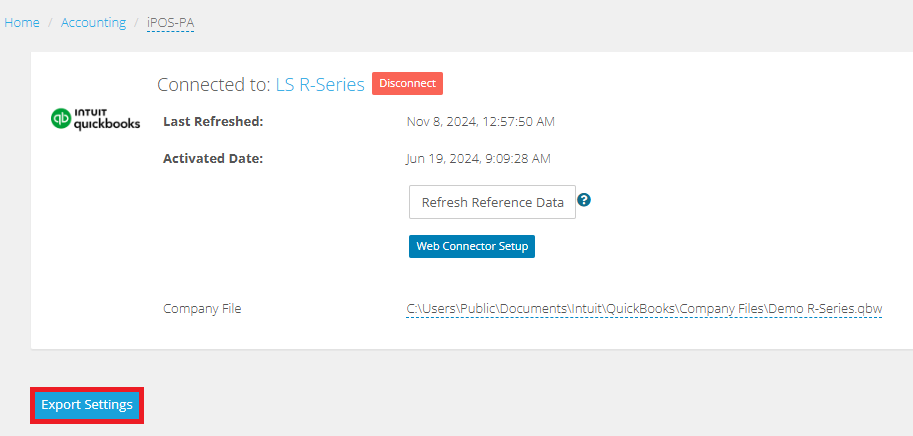Image resolution: width=913 pixels, height=436 pixels.
Task: Click the blue help question mark icon
Action: coord(584,200)
